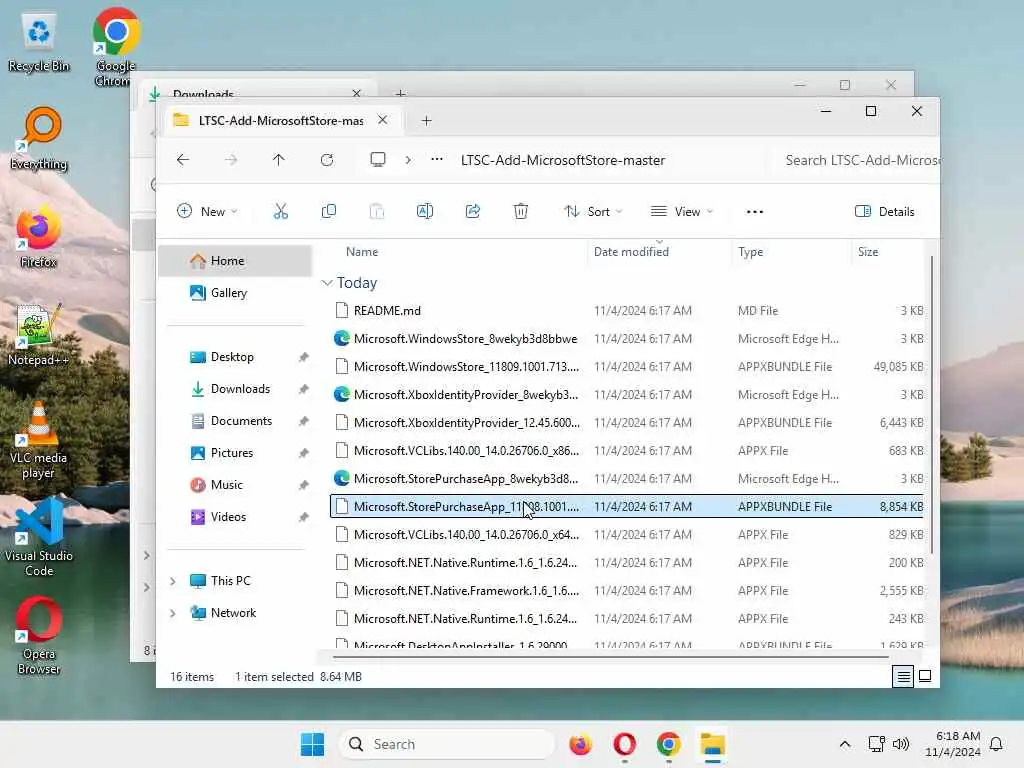Open breadcrumb ellipsis in address bar
This screenshot has height=768, width=1024.
(437, 160)
